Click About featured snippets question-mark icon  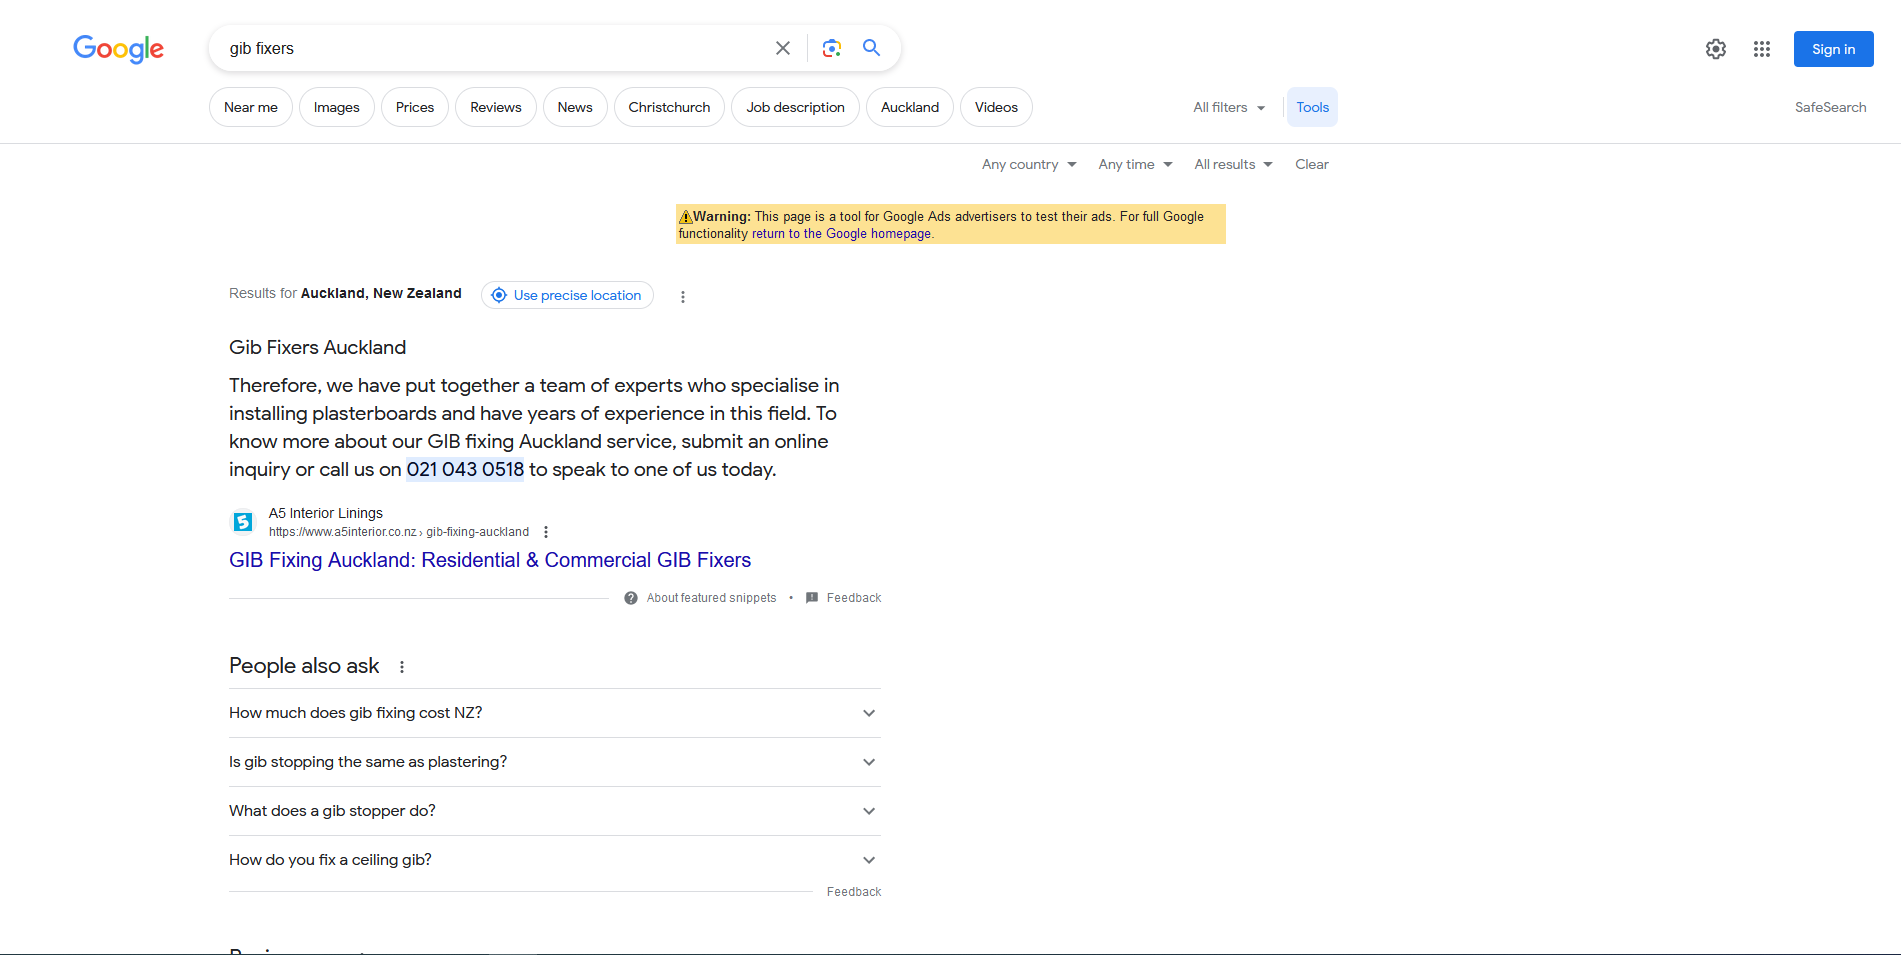click(631, 598)
